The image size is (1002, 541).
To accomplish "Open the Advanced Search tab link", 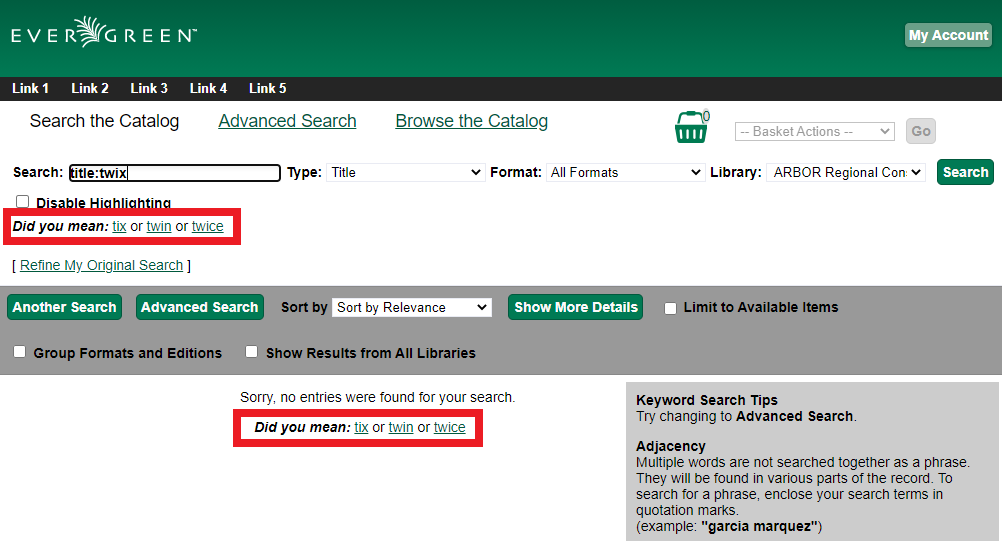I will 287,121.
